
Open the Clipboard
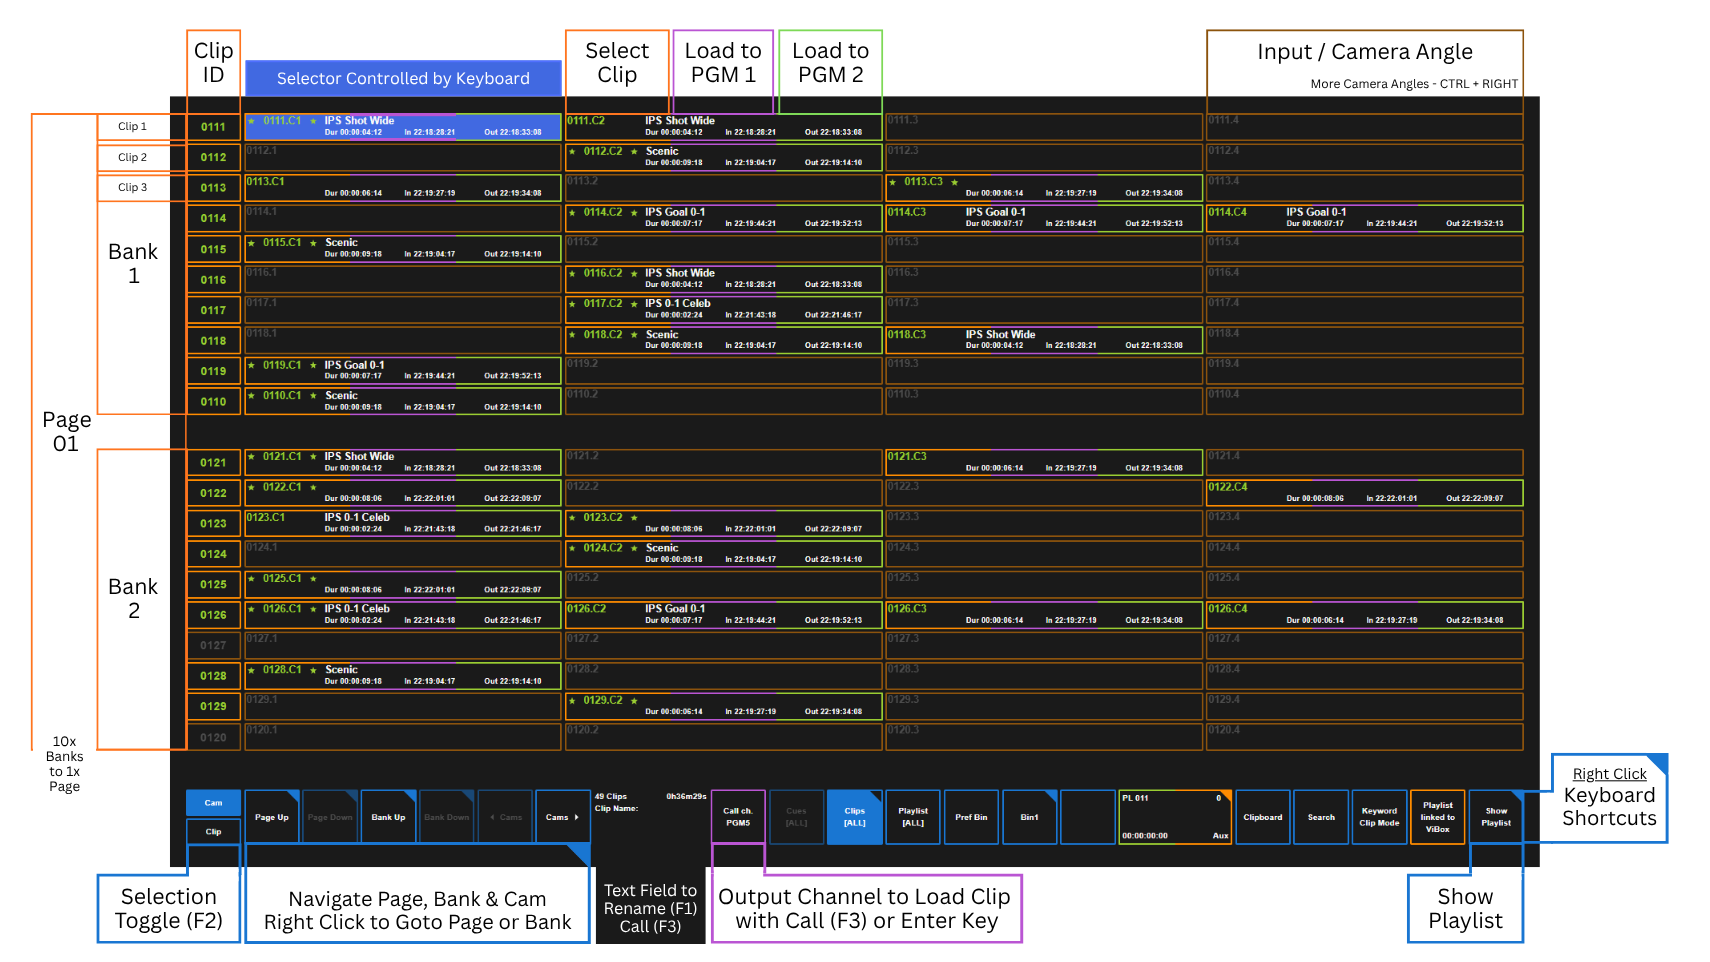pos(1263,817)
